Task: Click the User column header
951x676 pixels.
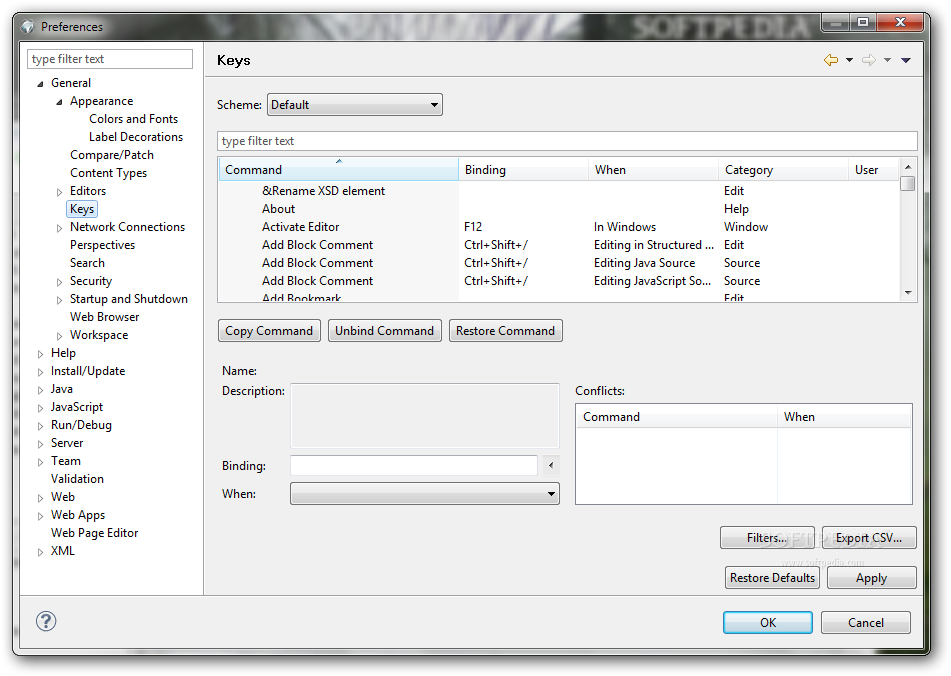Action: [873, 170]
